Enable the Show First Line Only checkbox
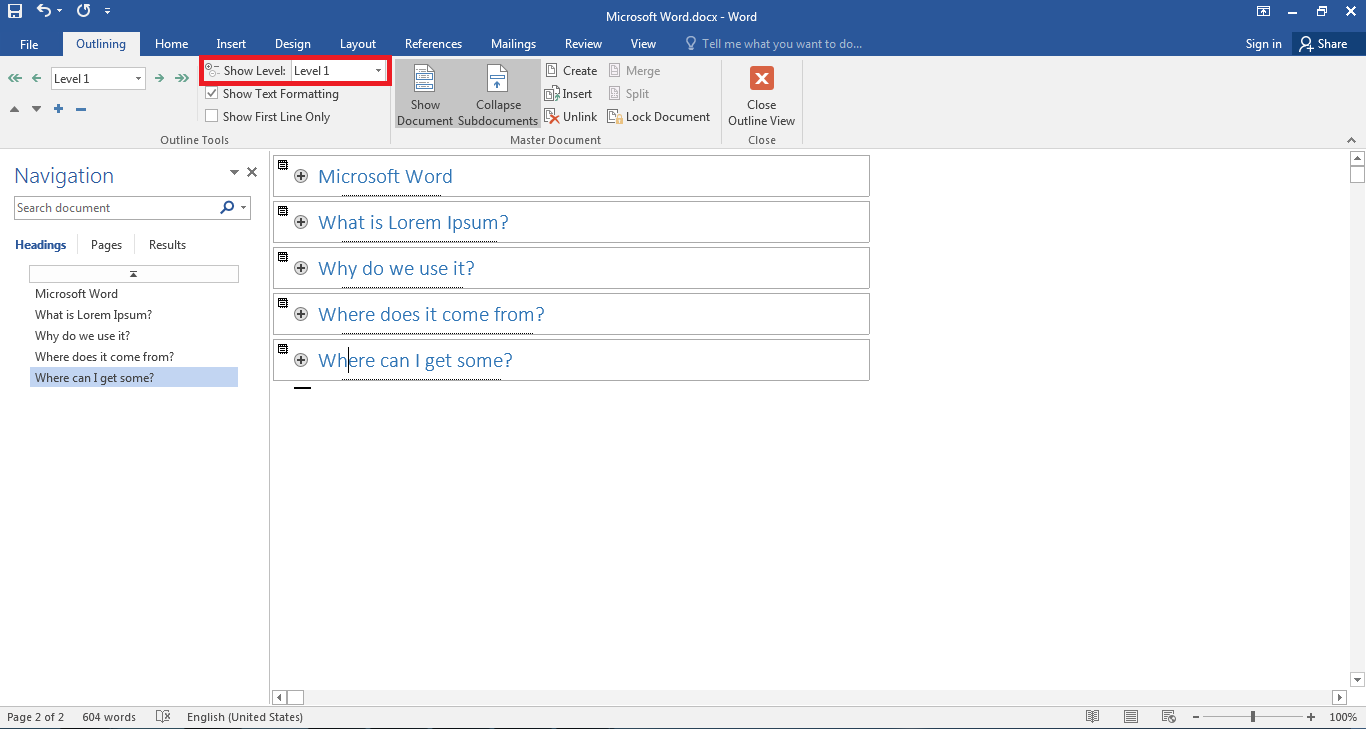This screenshot has width=1366, height=729. tap(212, 117)
